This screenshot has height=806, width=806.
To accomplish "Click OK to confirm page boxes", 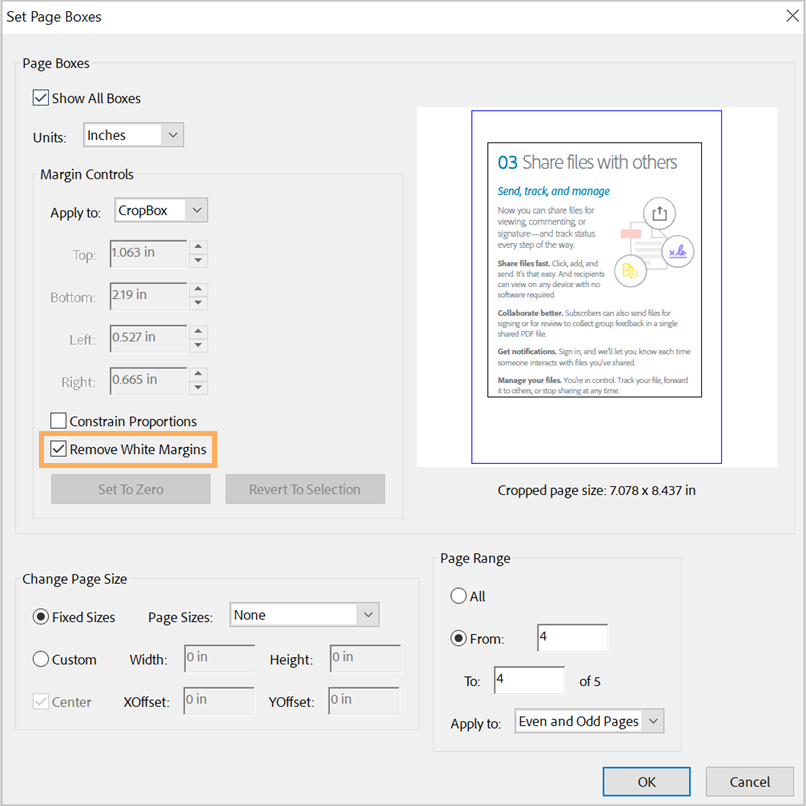I will coord(646,782).
